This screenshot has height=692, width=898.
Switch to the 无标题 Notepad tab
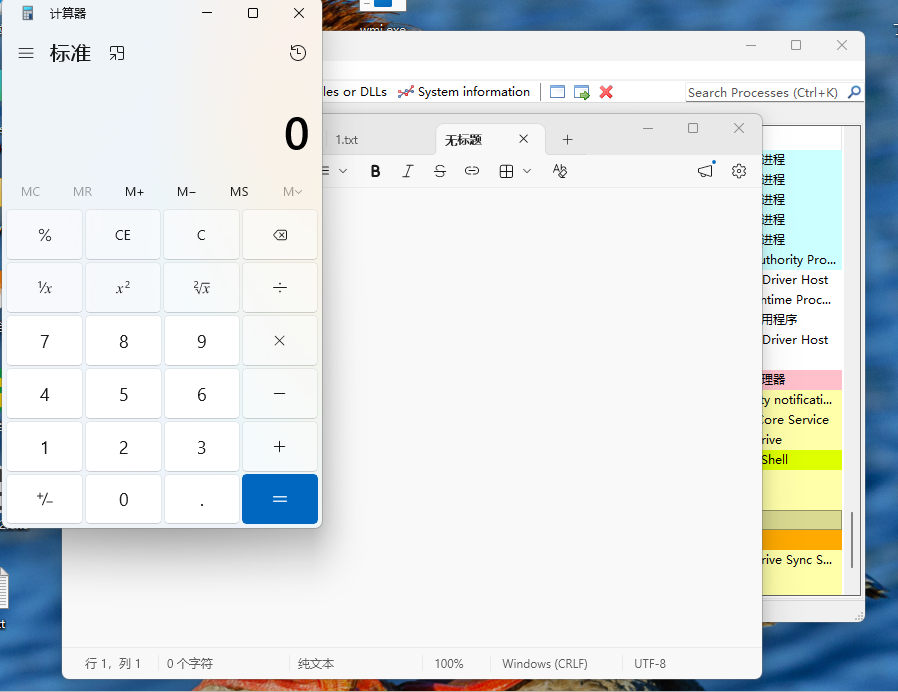tap(464, 140)
